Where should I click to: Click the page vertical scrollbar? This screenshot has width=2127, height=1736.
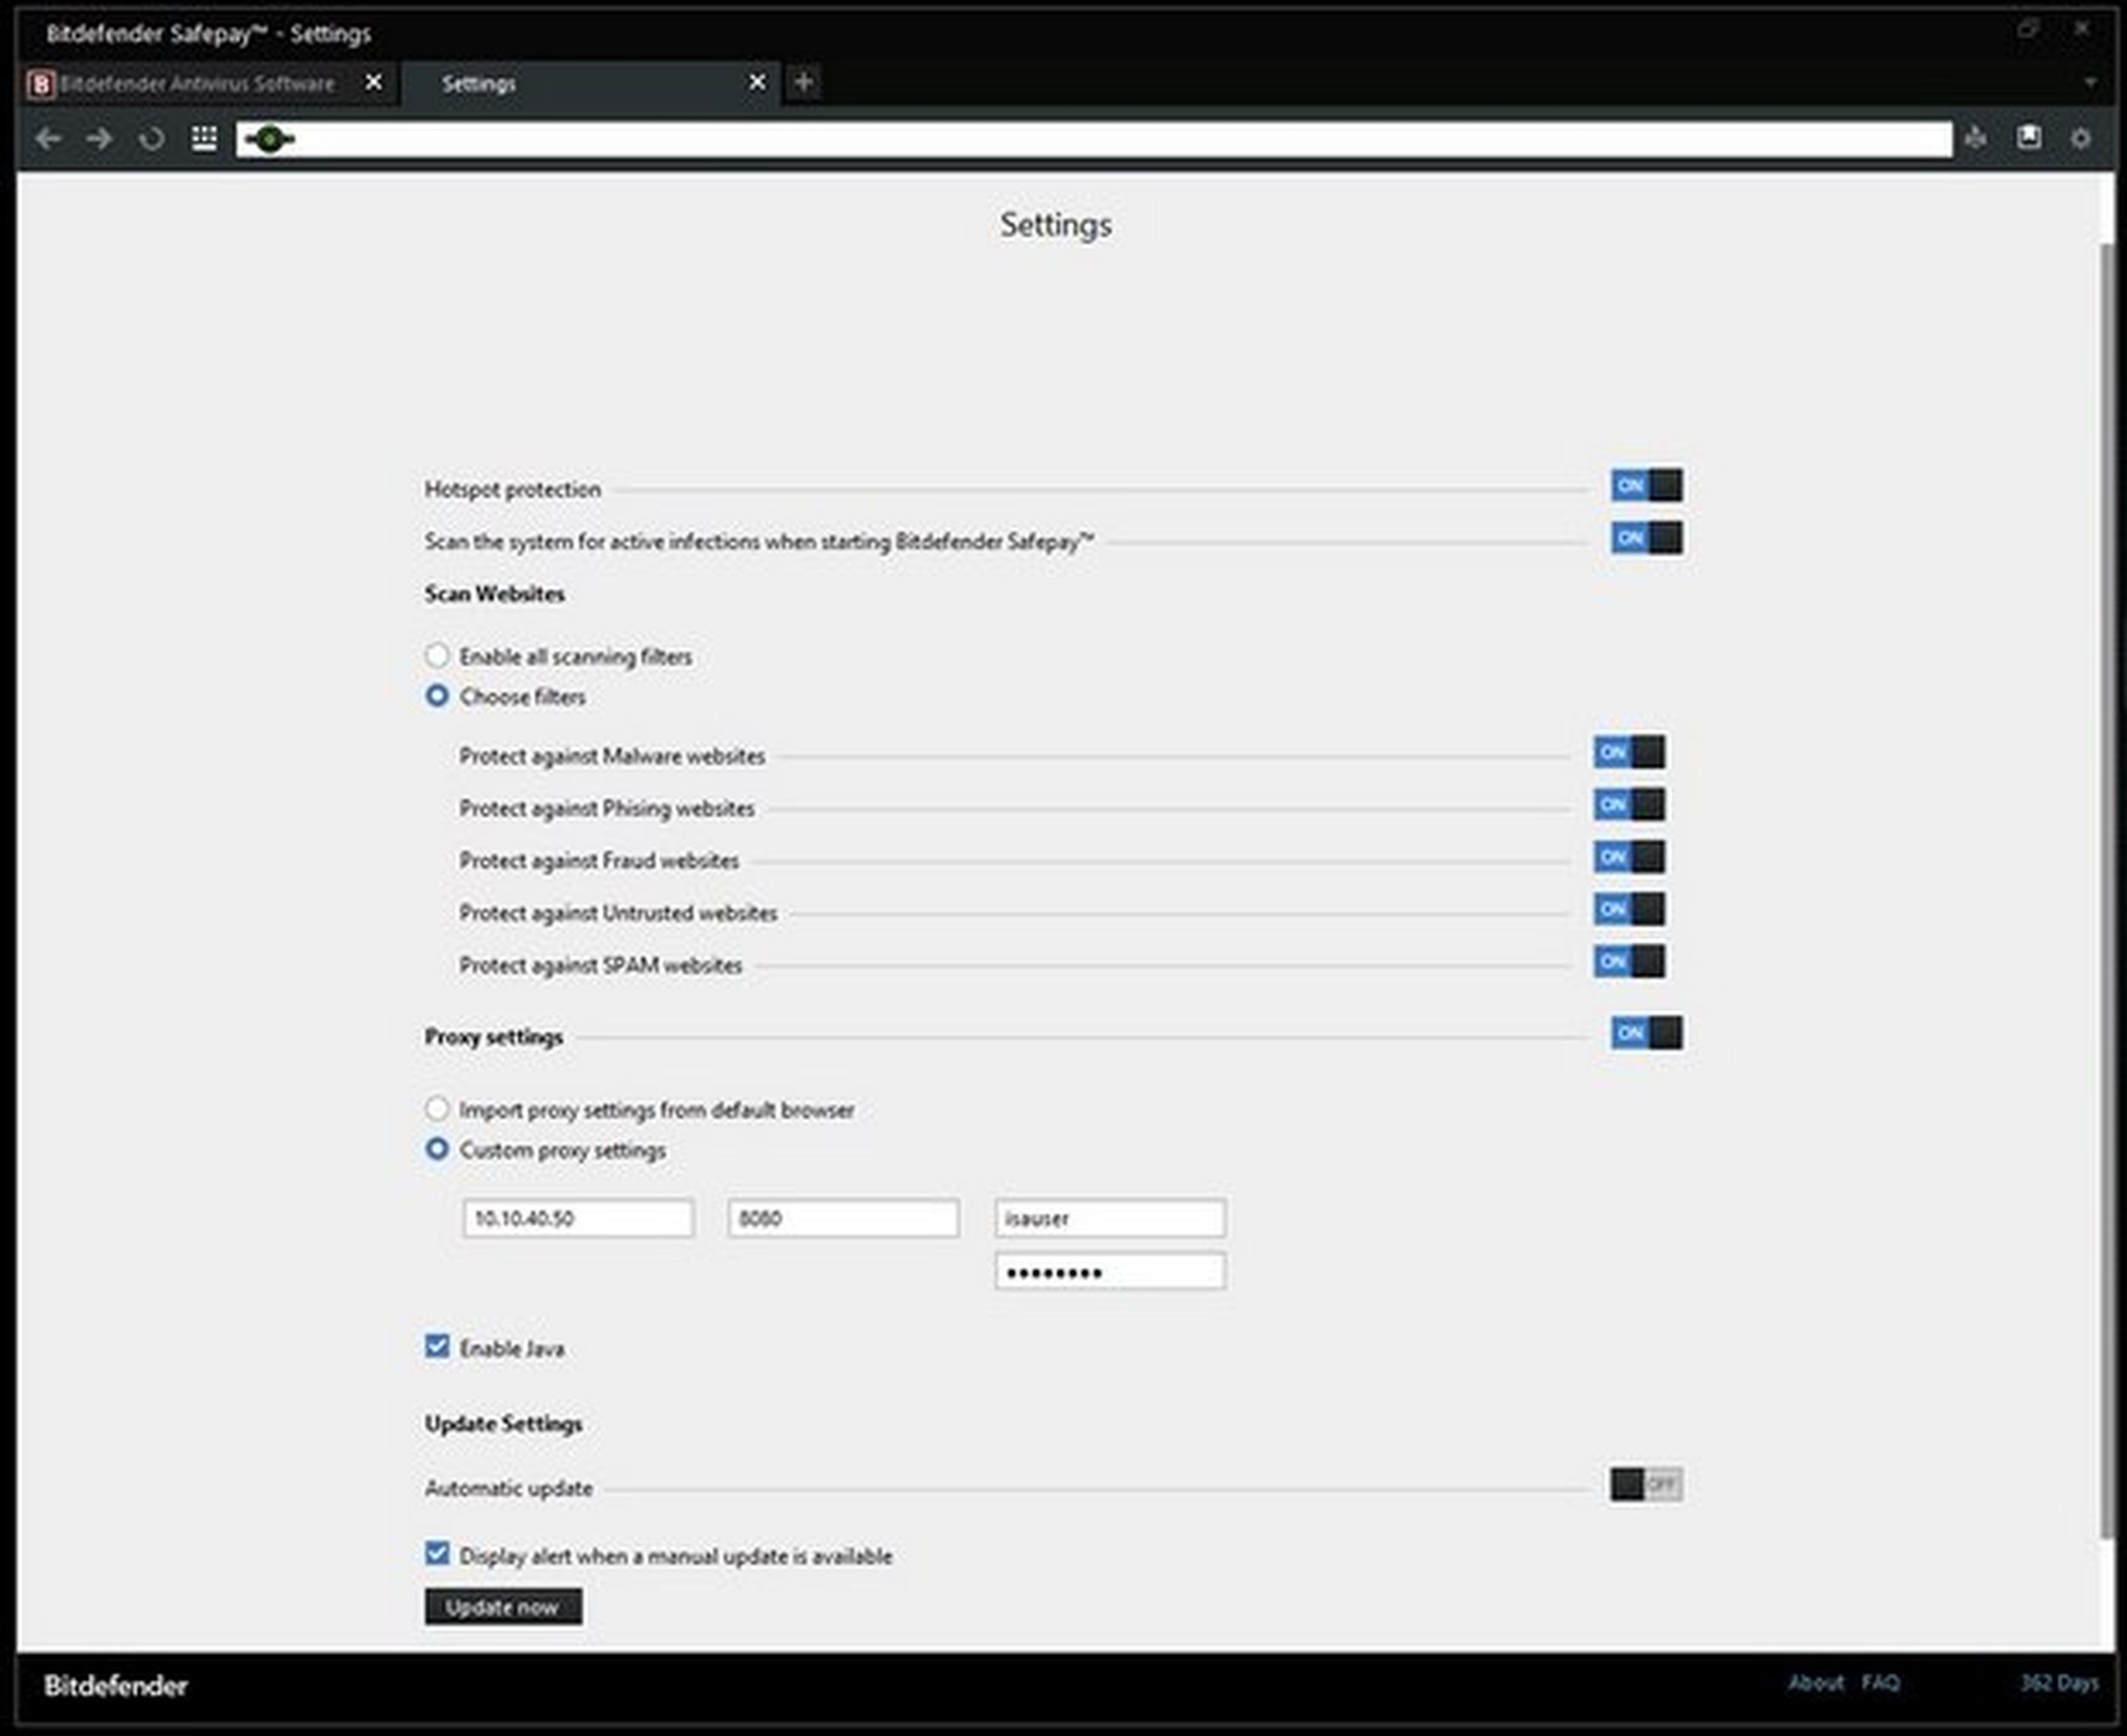click(x=2106, y=890)
